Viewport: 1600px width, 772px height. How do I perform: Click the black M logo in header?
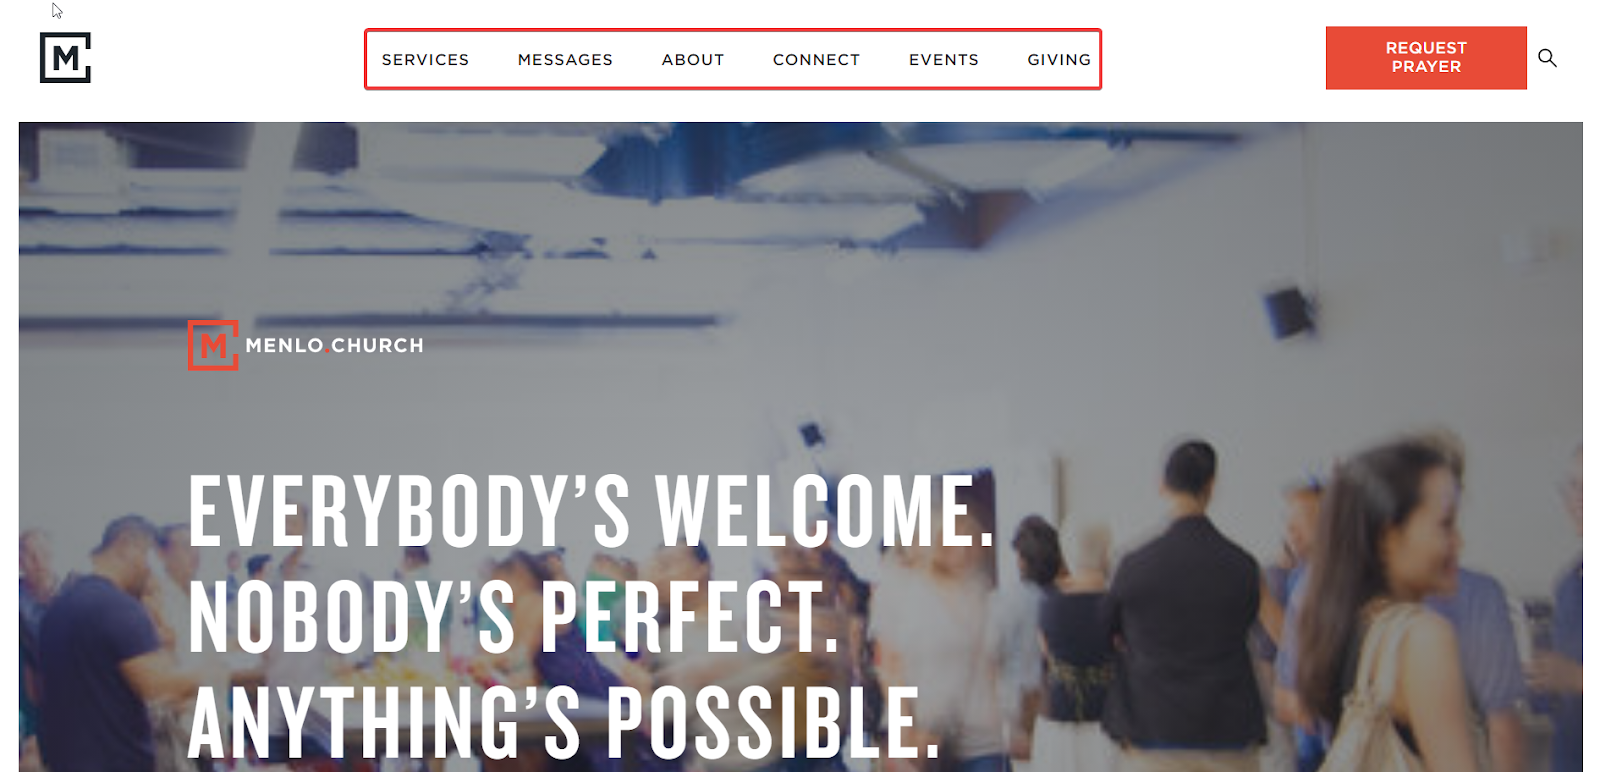(x=65, y=58)
